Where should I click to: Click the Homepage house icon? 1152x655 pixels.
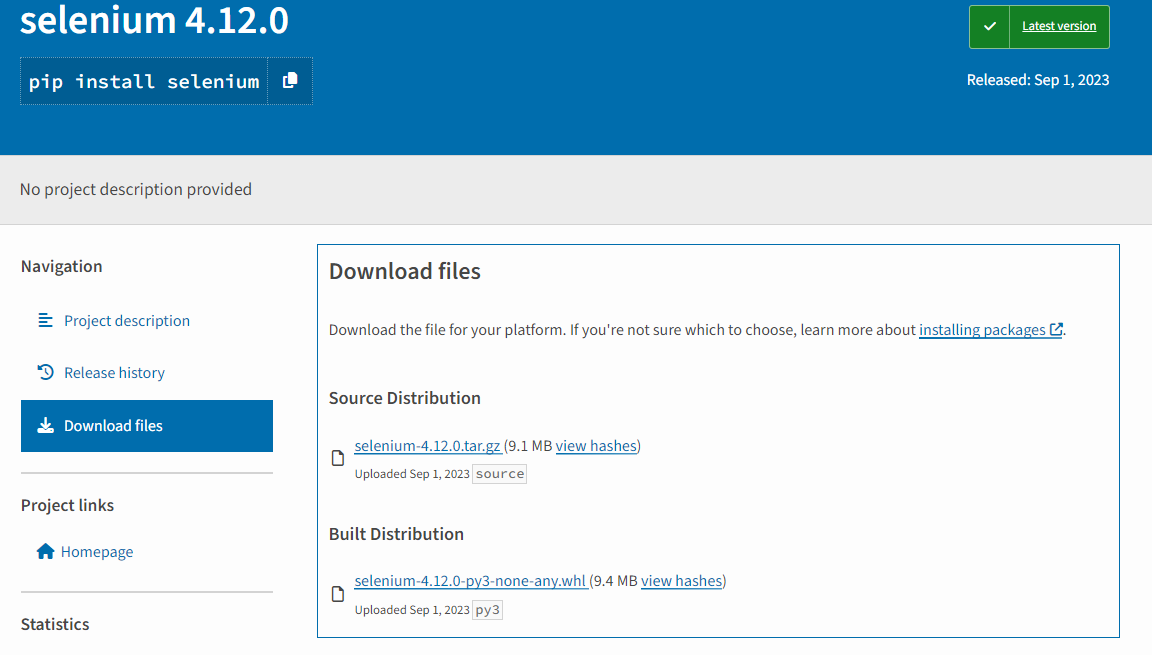pos(46,551)
